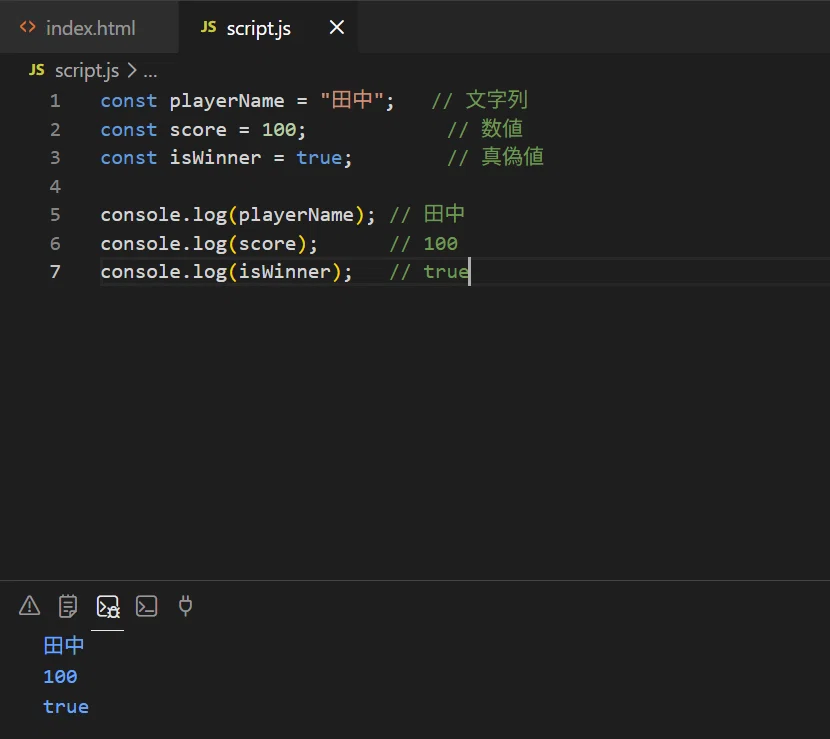Click the // 田中 comment on line 5
Viewport: 830px width, 739px height.
click(x=427, y=214)
